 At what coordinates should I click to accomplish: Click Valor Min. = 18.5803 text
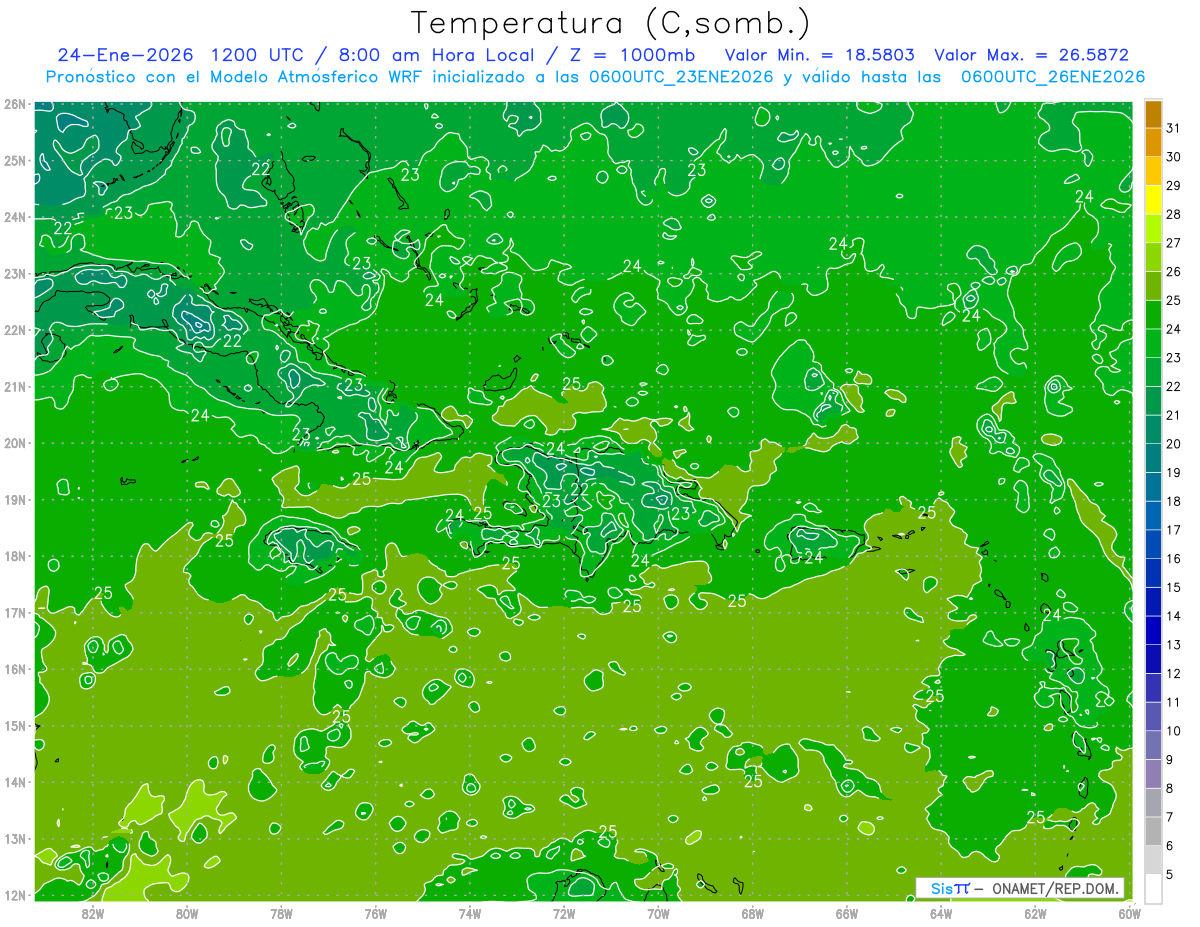[x=819, y=55]
